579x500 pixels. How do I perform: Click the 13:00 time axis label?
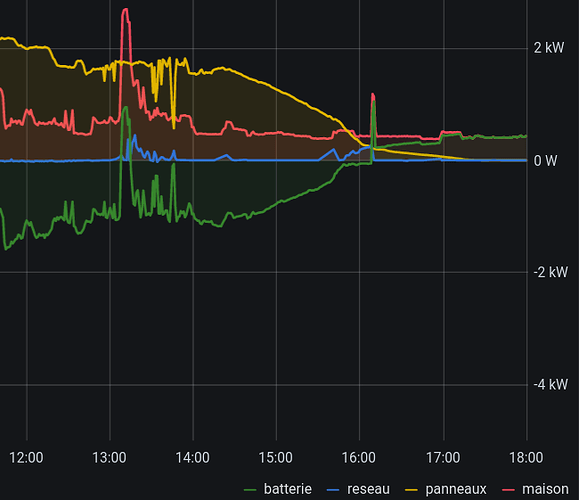(109, 458)
